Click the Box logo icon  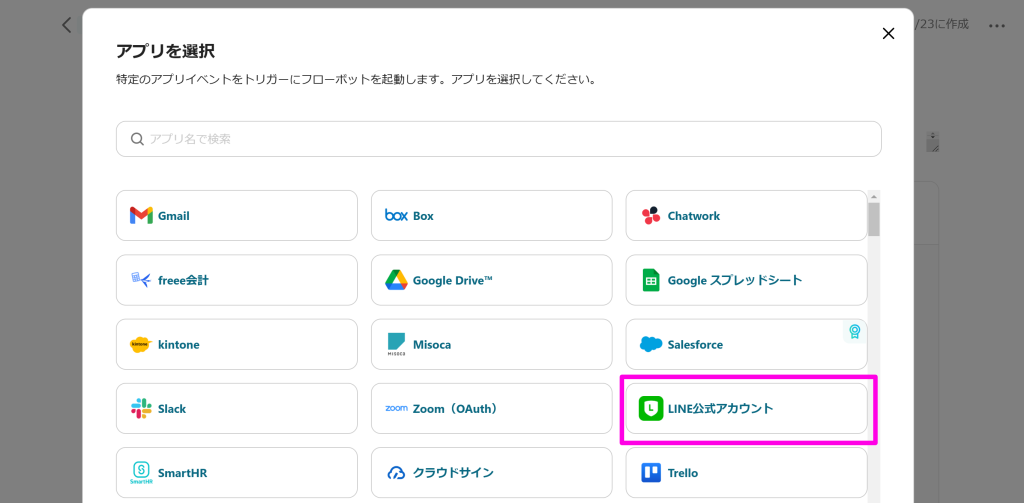tap(396, 216)
